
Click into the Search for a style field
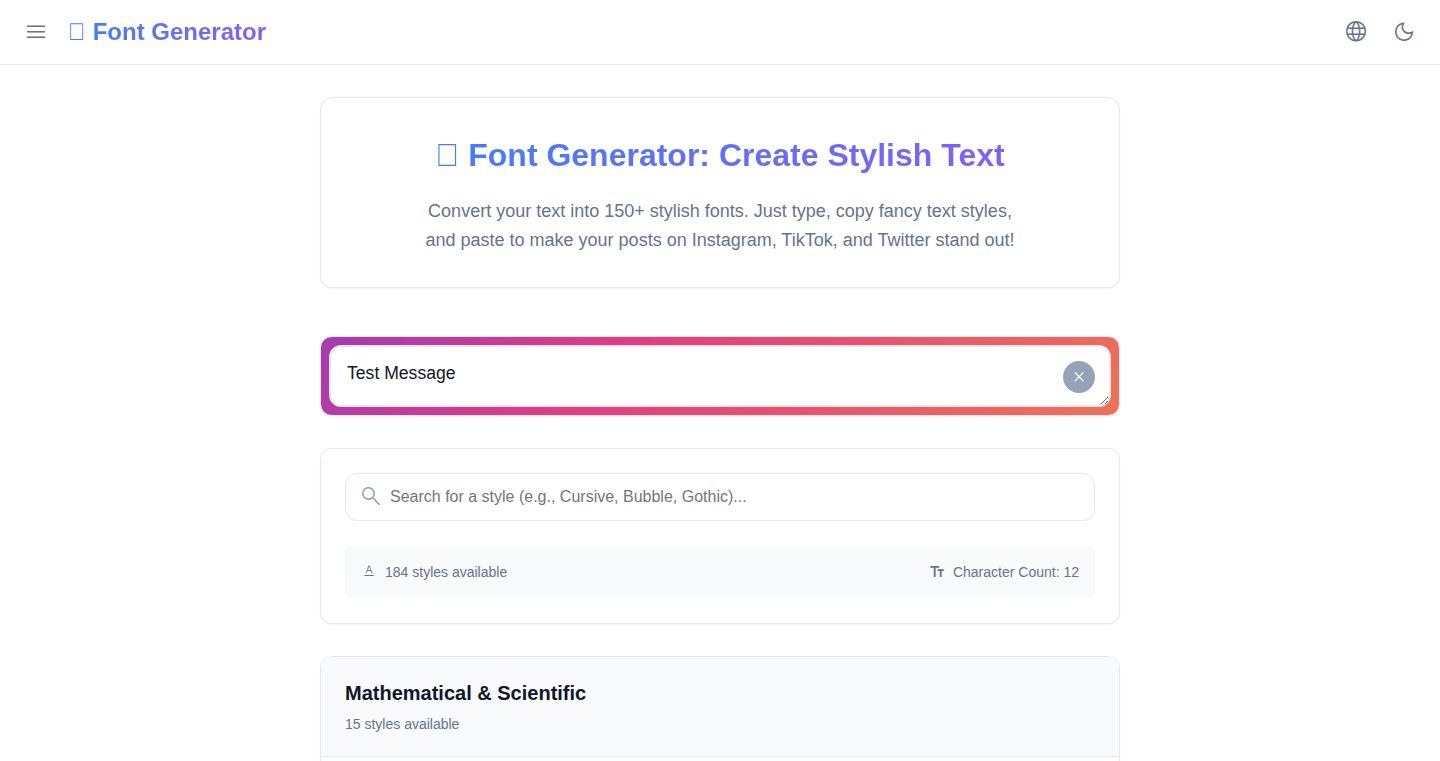pos(730,496)
